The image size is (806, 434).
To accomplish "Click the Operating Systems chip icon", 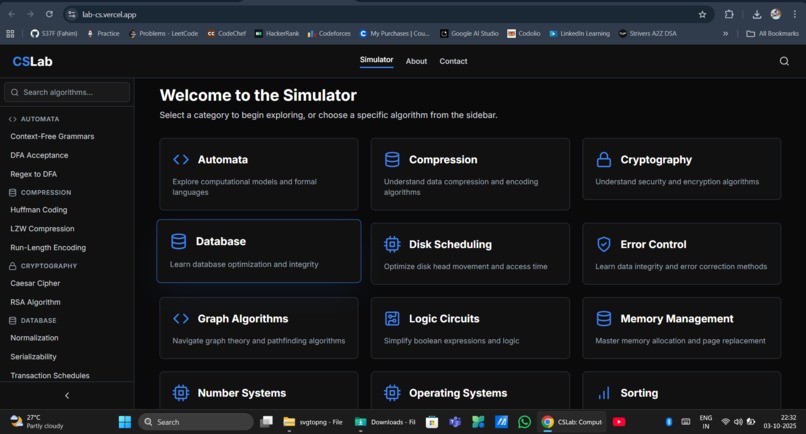I will tap(392, 393).
